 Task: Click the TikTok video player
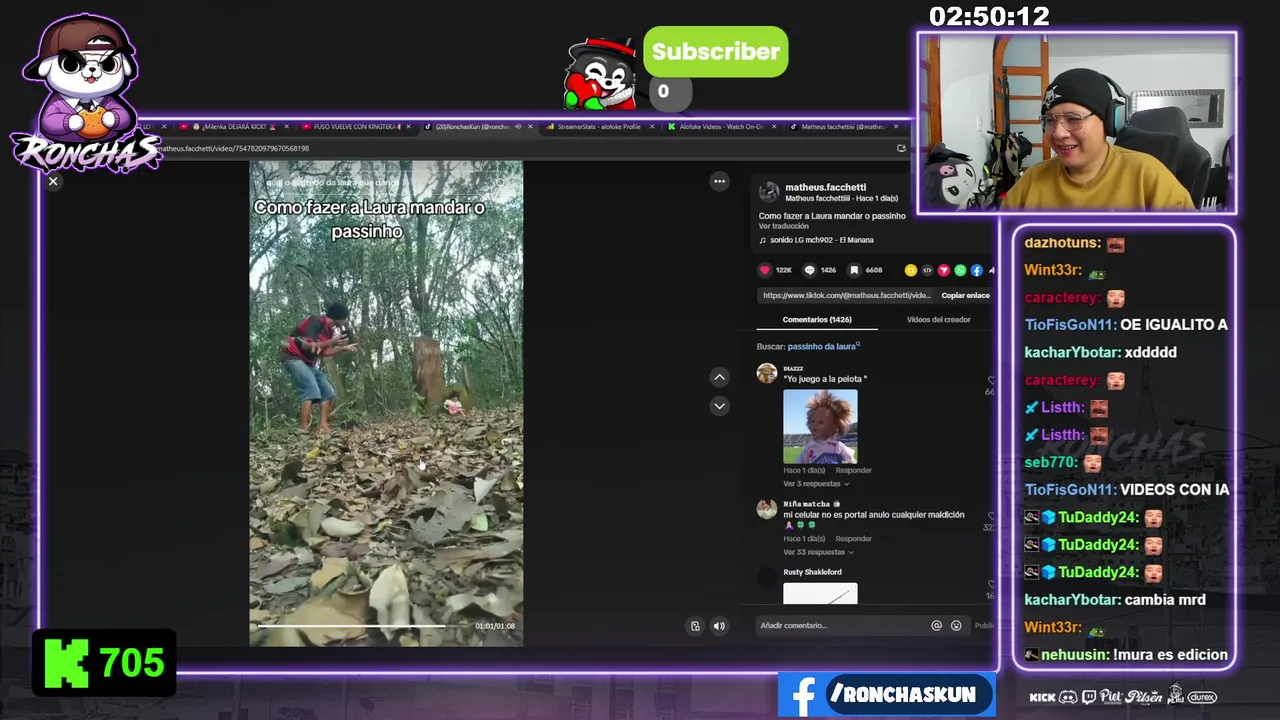click(x=386, y=403)
